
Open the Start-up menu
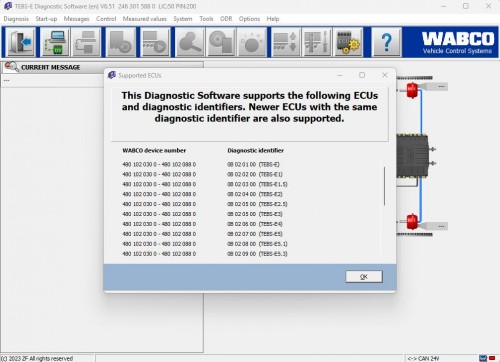[46, 19]
